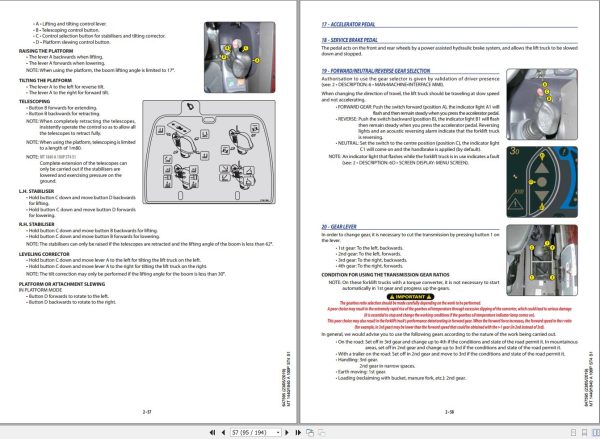Jump to the last page
The width and height of the screenshot is (600, 439).
pos(298,432)
